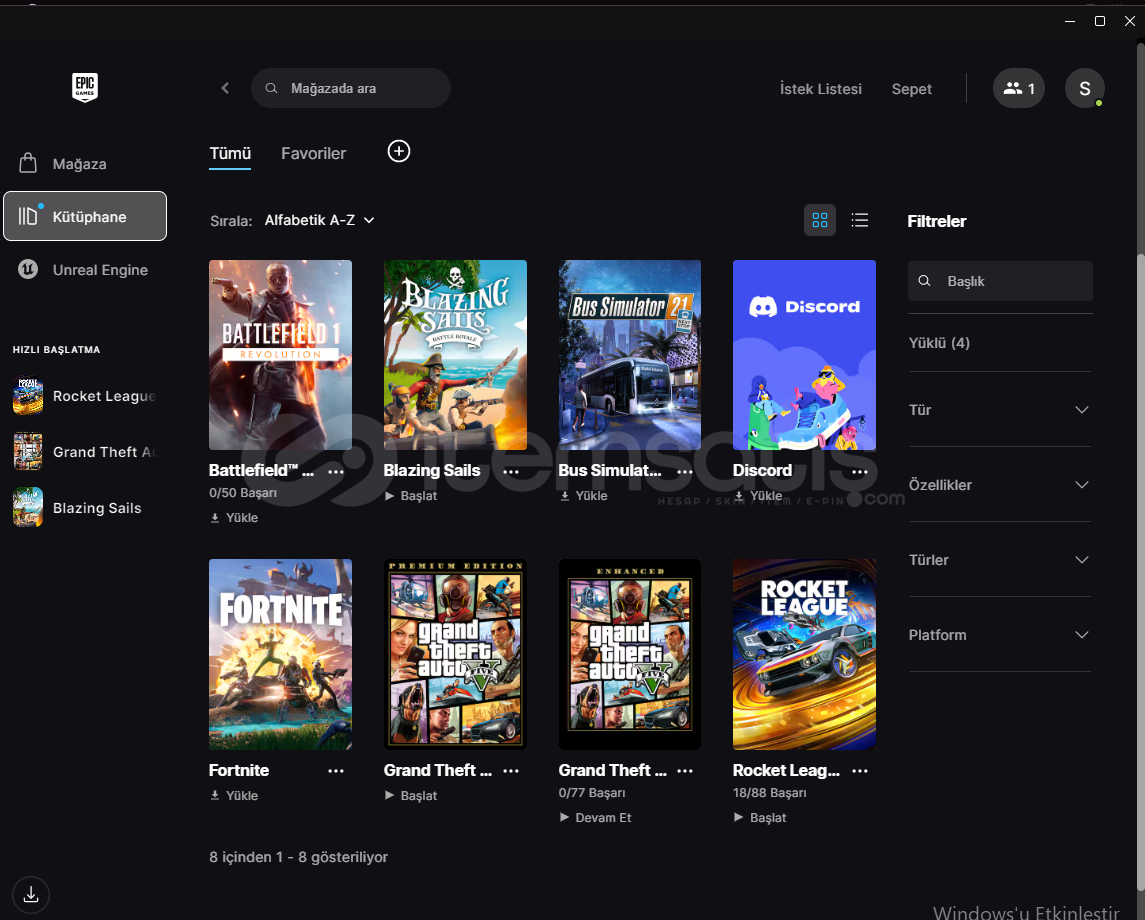Open the Battlefield 1 Revolution cover
The height and width of the screenshot is (920, 1145).
click(x=280, y=355)
